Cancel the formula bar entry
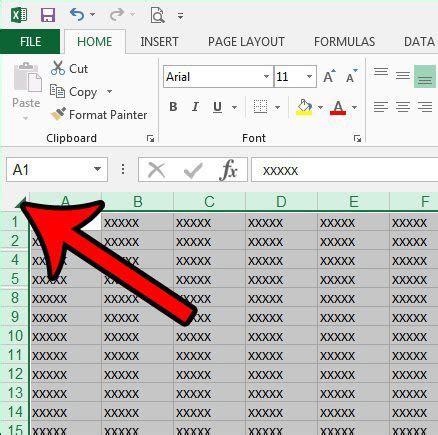438x435 pixels. click(x=156, y=170)
